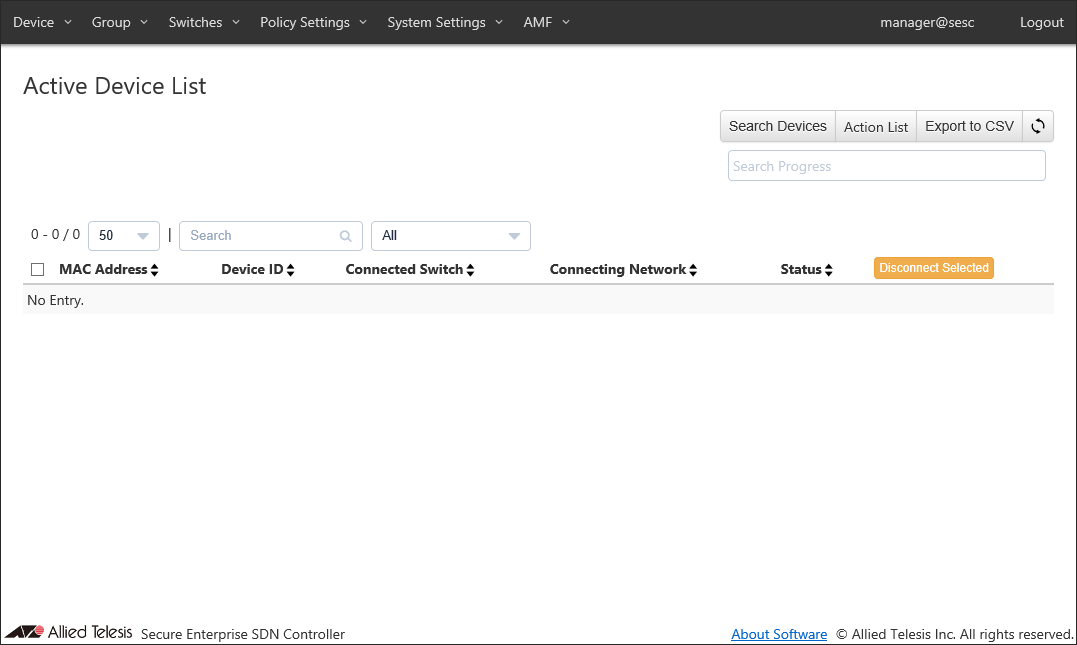Screen dimensions: 1077x645
Task: Focus the device Search input field
Action: [271, 236]
